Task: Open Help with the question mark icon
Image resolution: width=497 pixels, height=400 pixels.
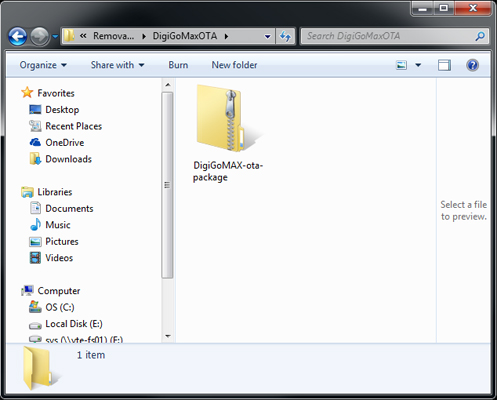Action: pyautogui.click(x=472, y=65)
